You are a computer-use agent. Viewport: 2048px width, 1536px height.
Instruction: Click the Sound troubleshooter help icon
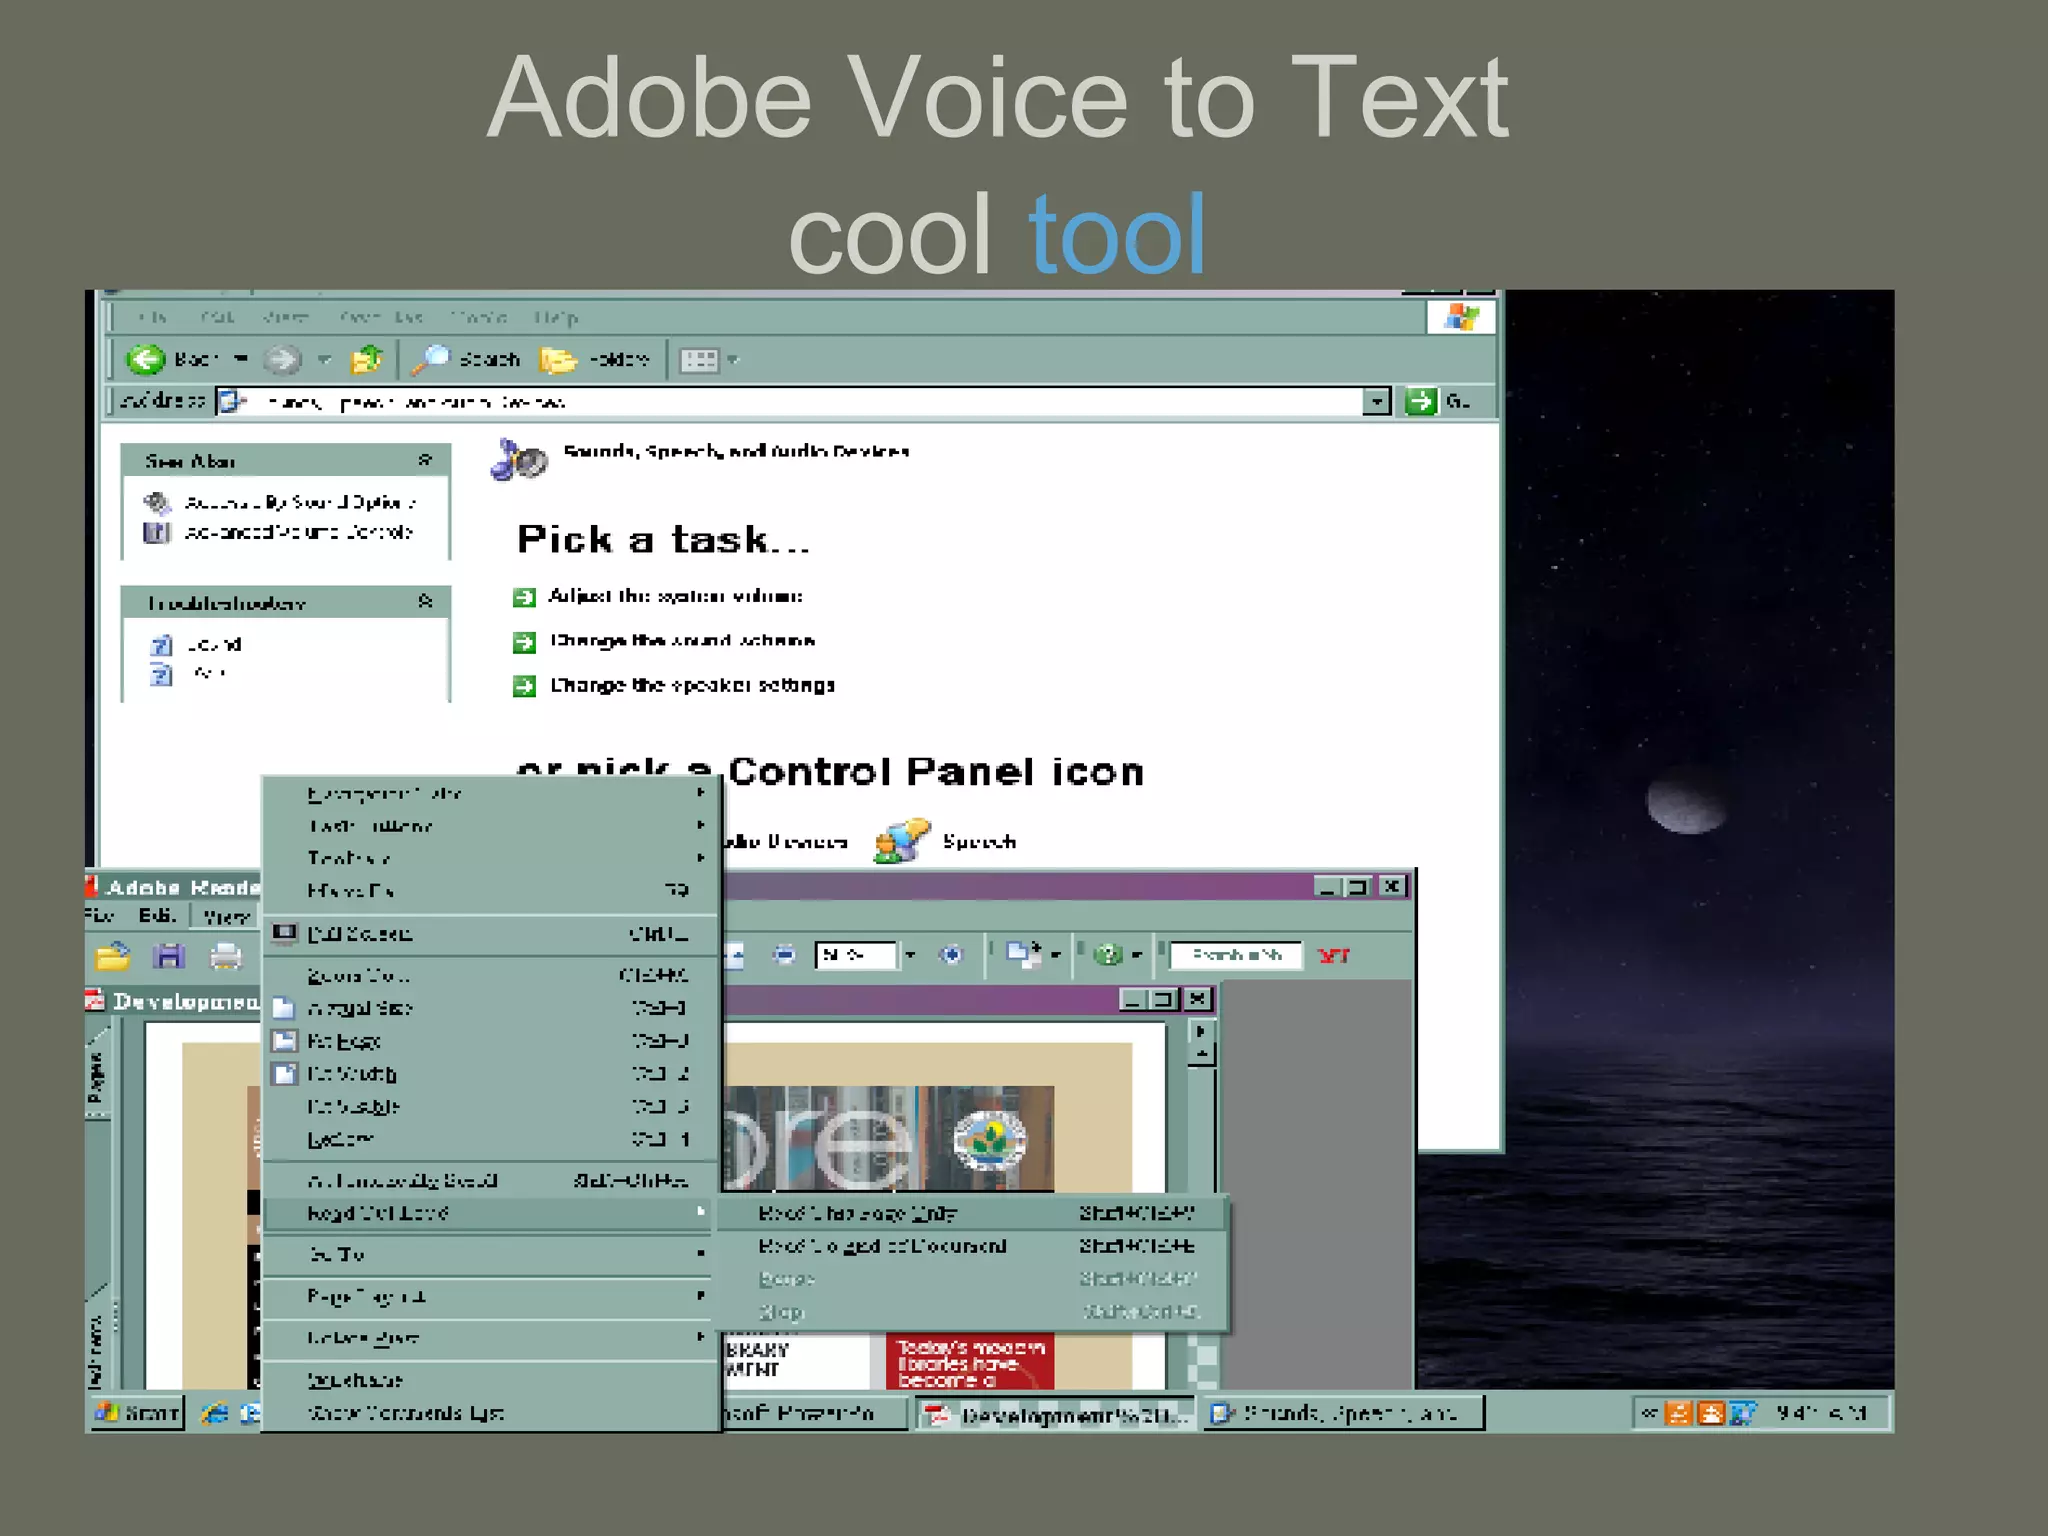[161, 645]
